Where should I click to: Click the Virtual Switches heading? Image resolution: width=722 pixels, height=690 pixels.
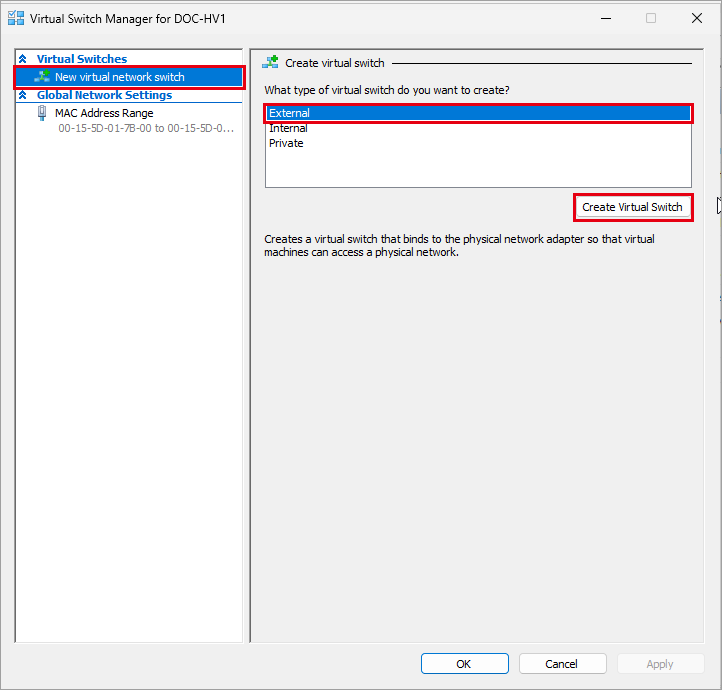coord(82,59)
